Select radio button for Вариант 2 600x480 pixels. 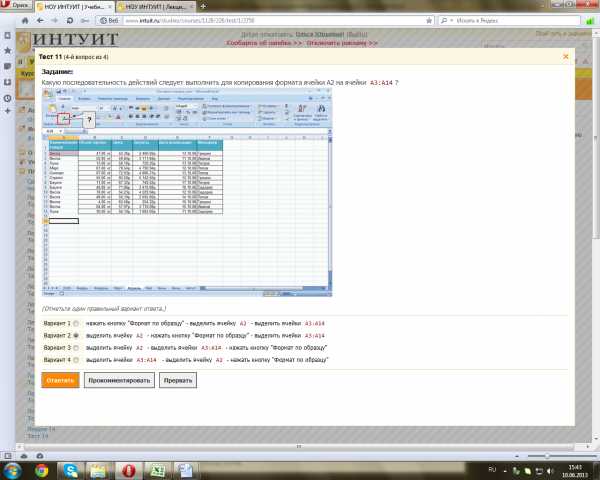[x=76, y=336]
